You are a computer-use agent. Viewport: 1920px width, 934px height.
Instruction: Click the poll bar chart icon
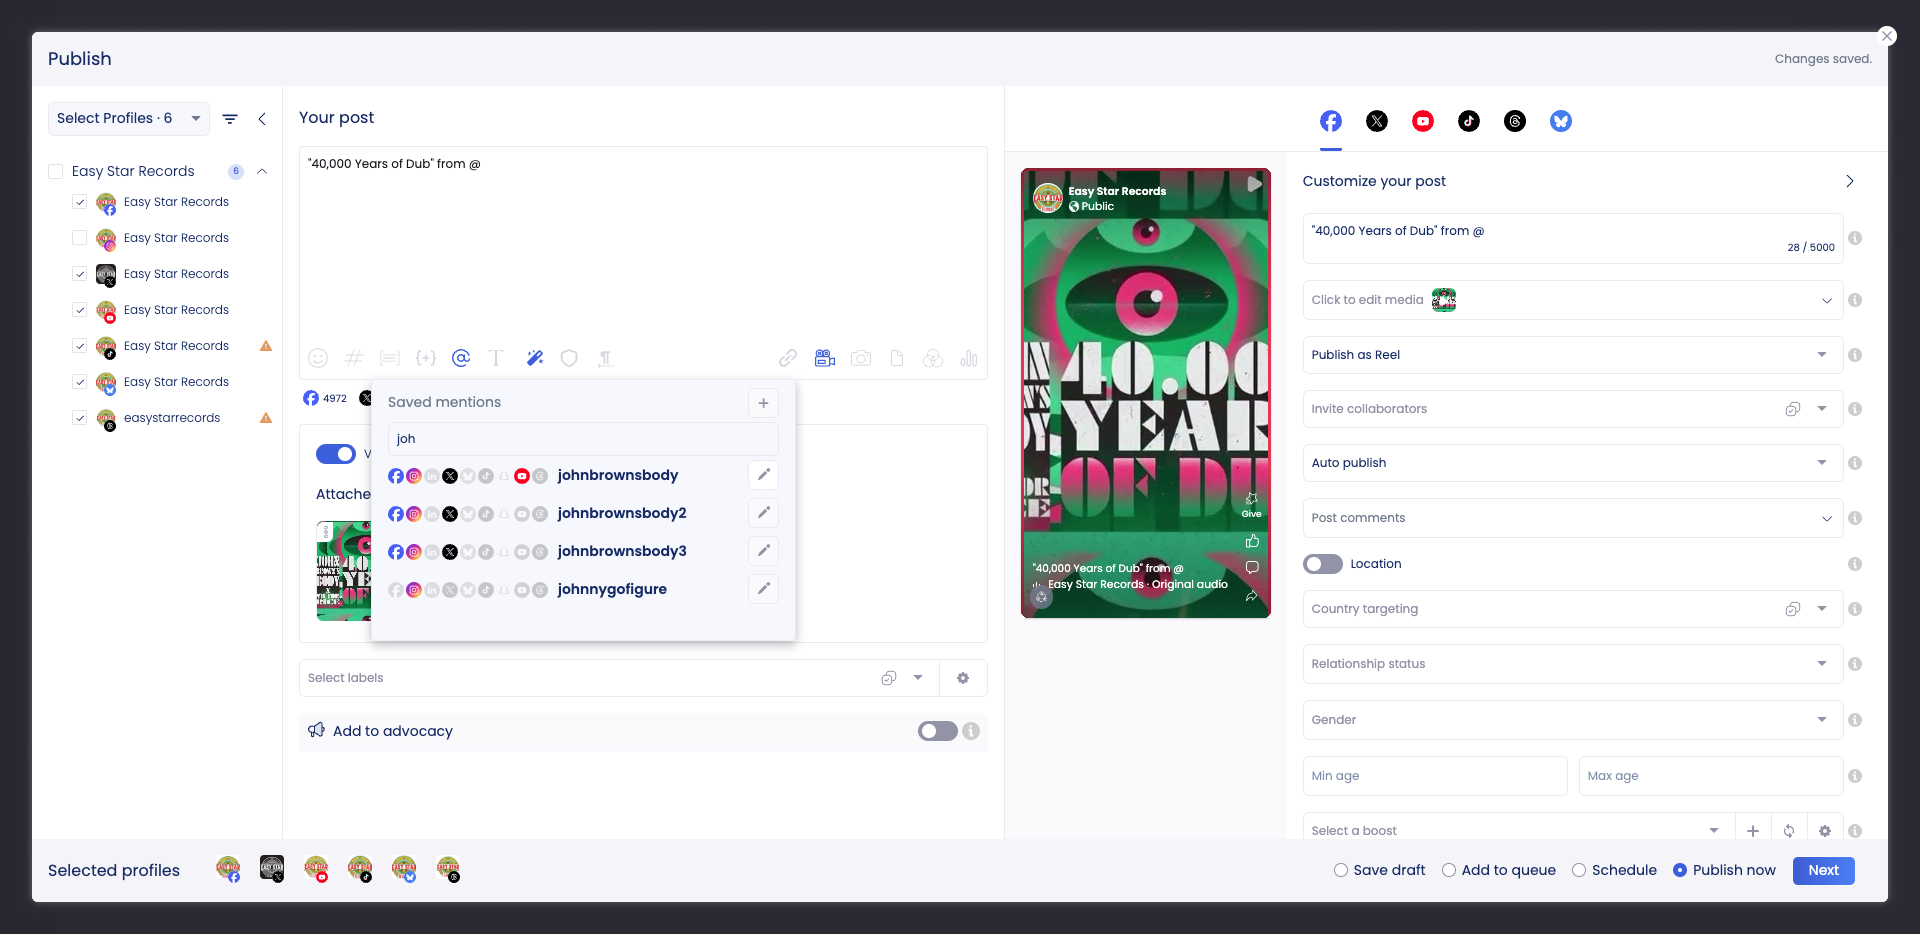pos(969,358)
